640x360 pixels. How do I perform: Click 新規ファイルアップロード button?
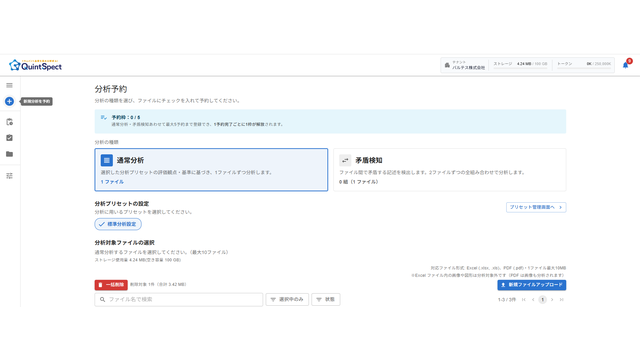click(531, 285)
